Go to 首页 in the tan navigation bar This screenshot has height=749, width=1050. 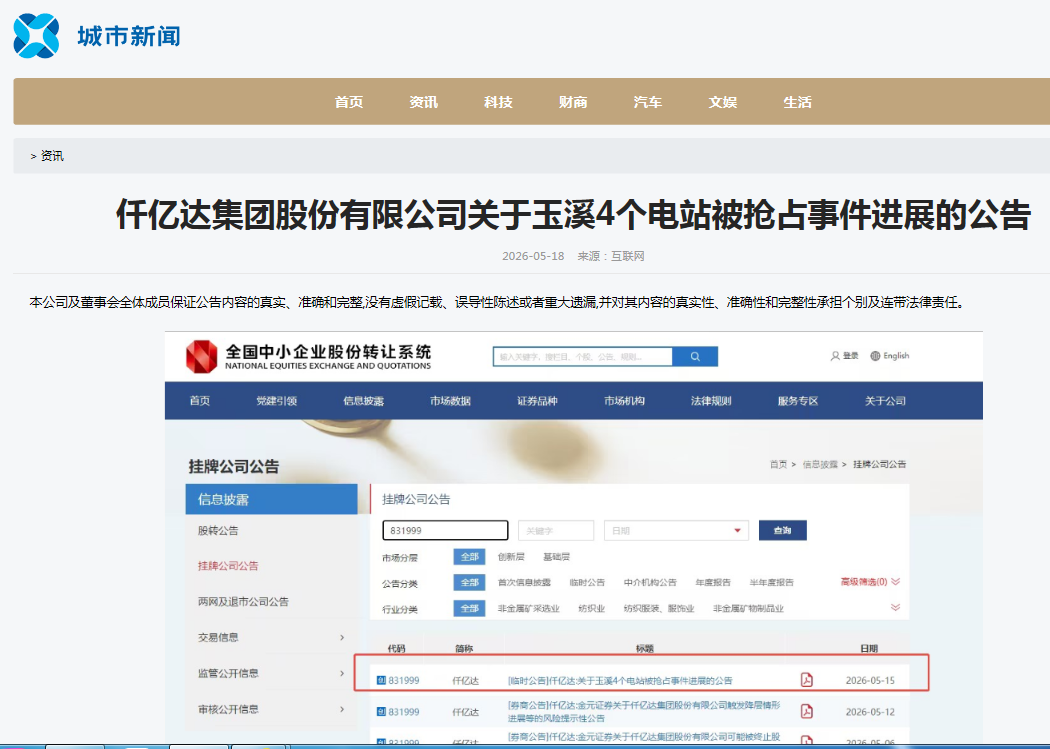[349, 102]
